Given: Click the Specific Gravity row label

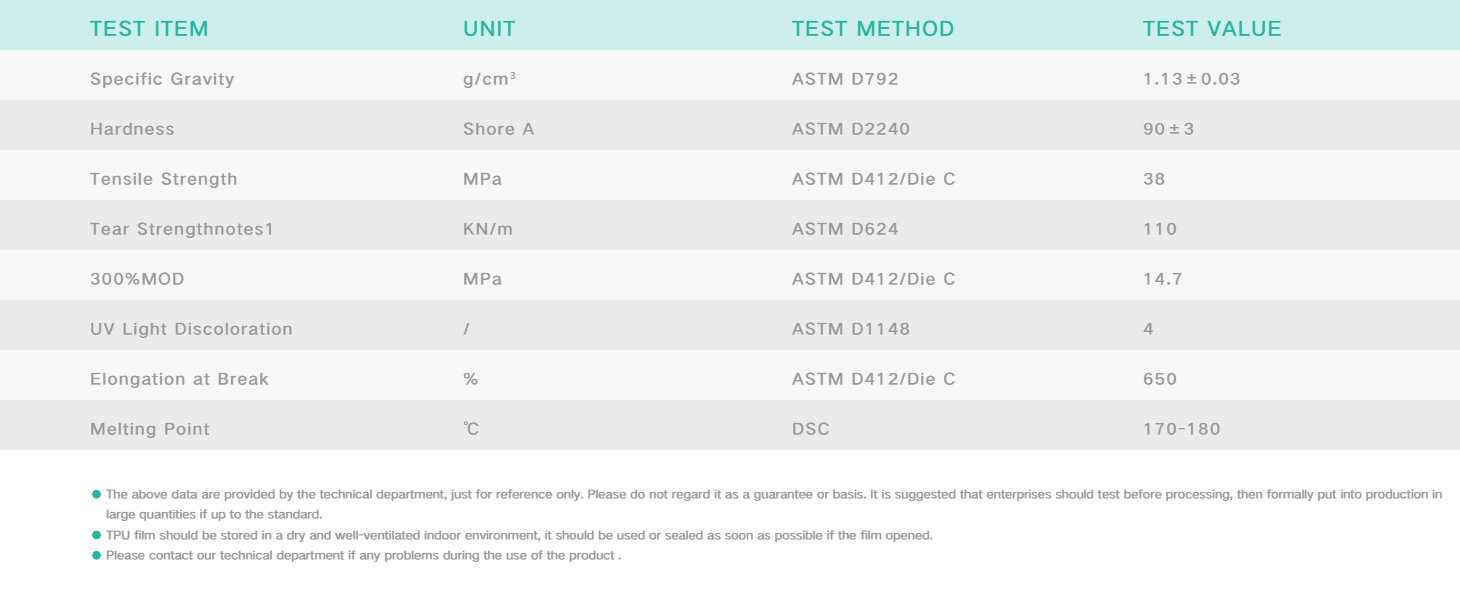Looking at the screenshot, I should click(162, 79).
